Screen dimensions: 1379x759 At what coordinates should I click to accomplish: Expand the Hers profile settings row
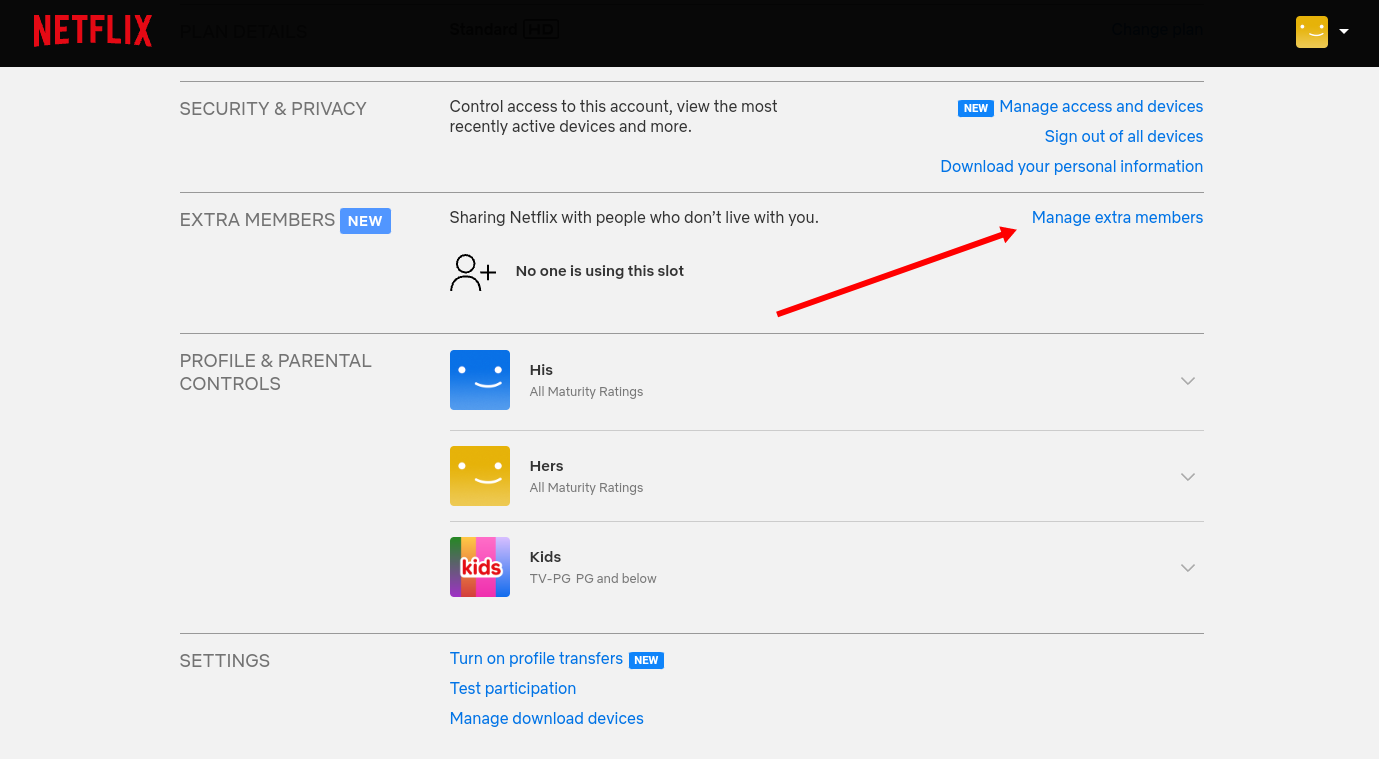(x=1187, y=476)
